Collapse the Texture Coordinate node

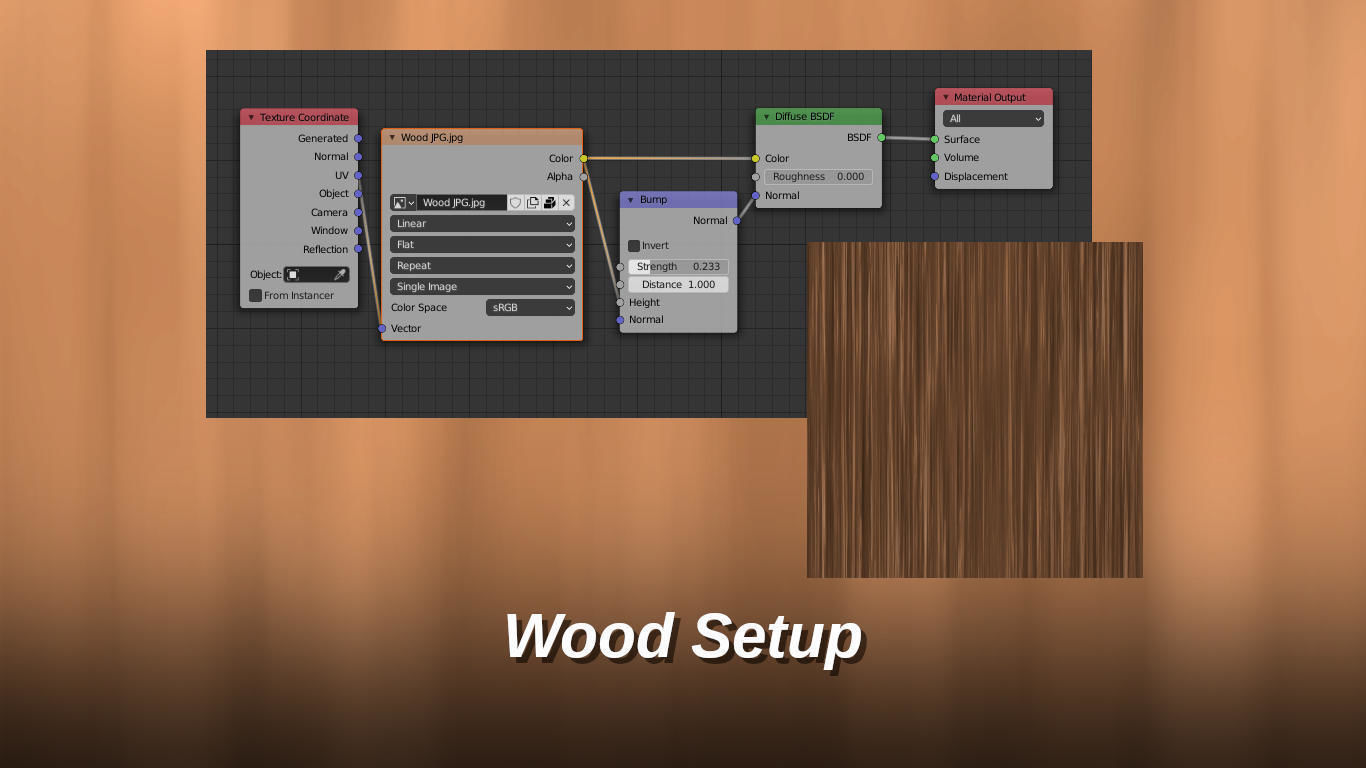251,118
